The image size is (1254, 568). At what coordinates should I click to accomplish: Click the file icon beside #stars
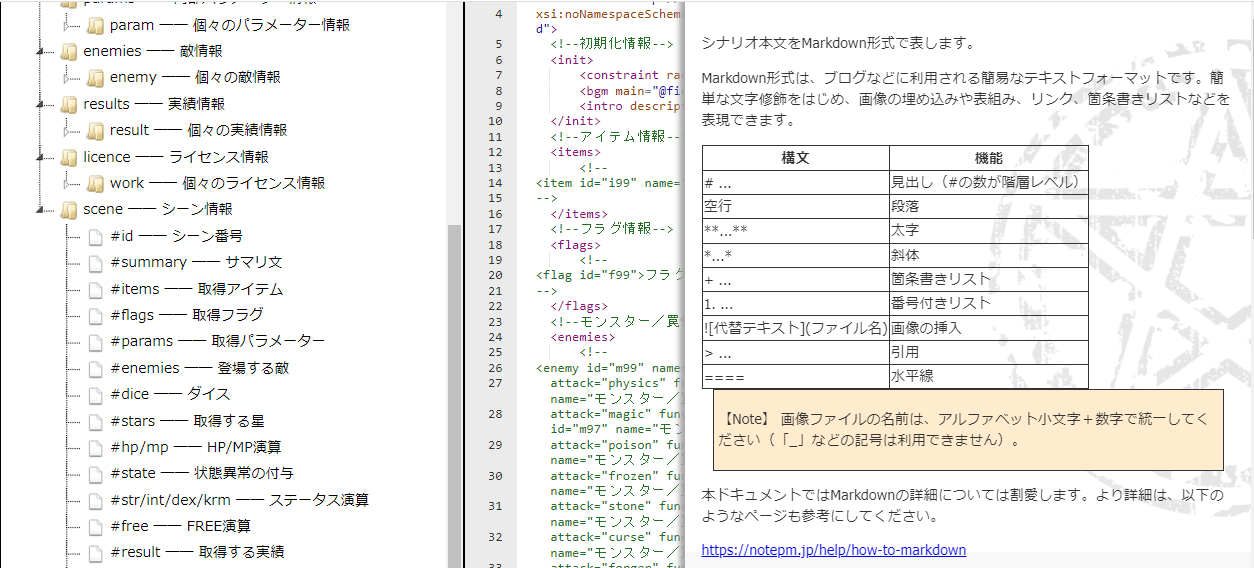coord(96,422)
